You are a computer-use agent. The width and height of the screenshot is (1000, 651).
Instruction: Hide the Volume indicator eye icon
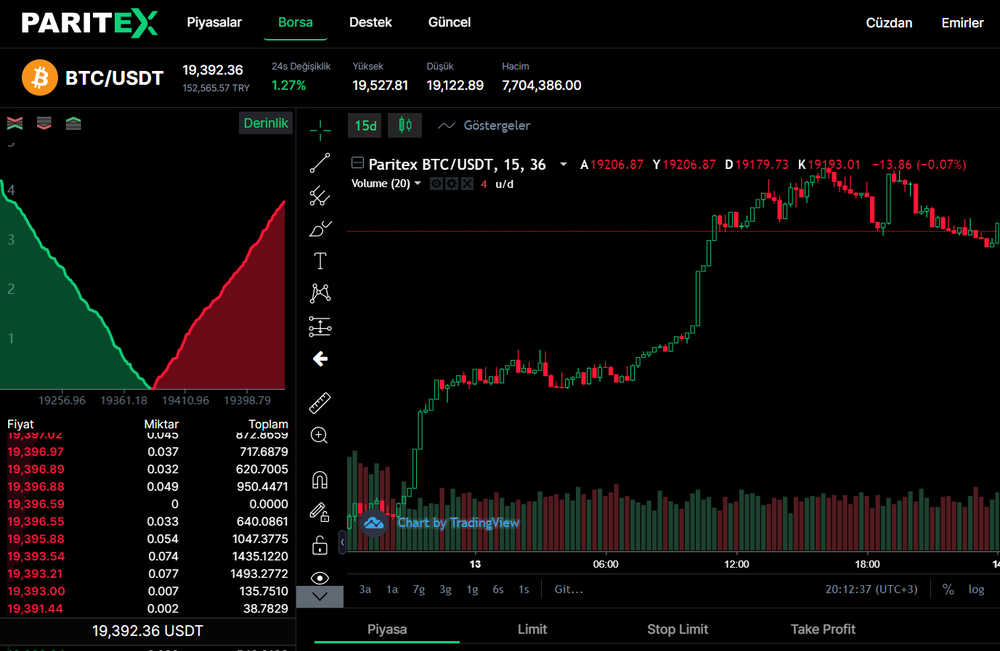click(436, 184)
